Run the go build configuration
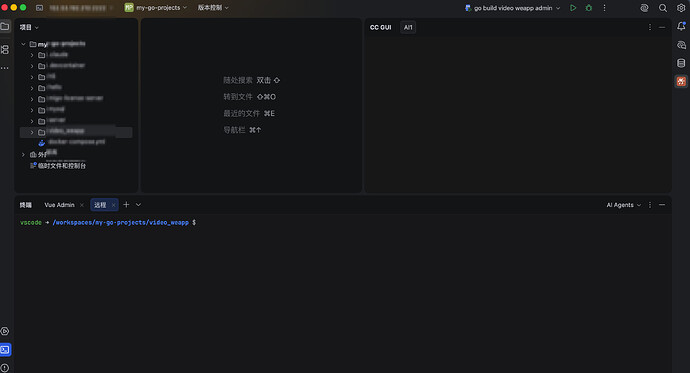 tap(573, 8)
